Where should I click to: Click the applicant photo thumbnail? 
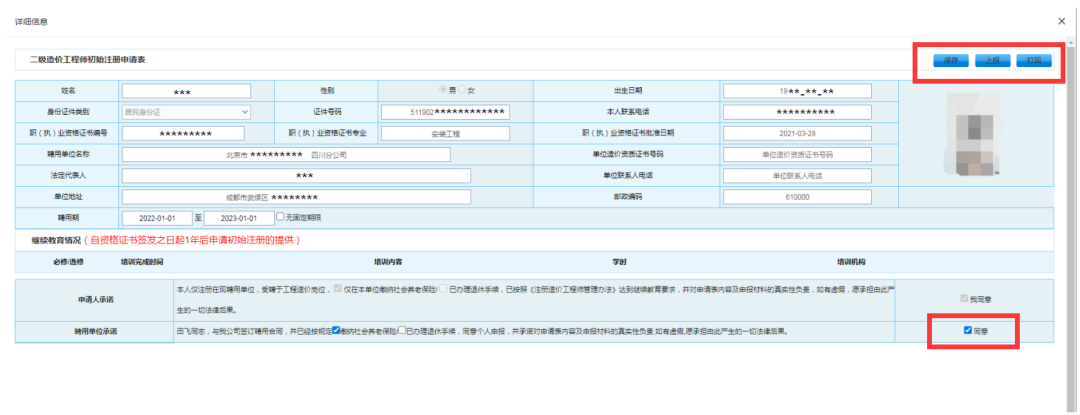973,145
